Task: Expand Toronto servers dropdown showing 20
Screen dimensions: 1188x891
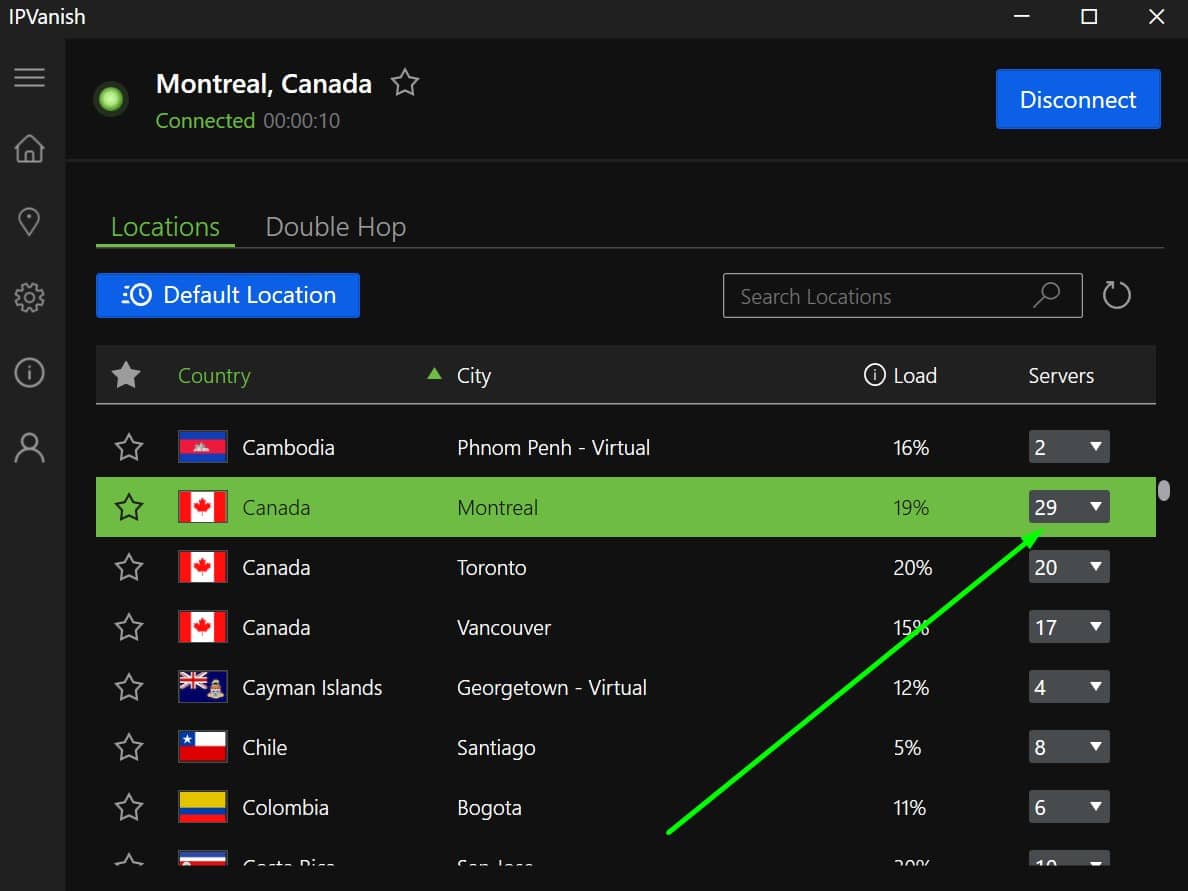Action: coord(1068,567)
